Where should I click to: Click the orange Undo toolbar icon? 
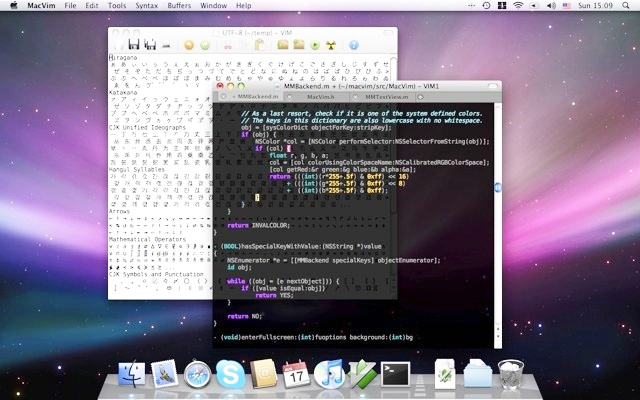(189, 45)
